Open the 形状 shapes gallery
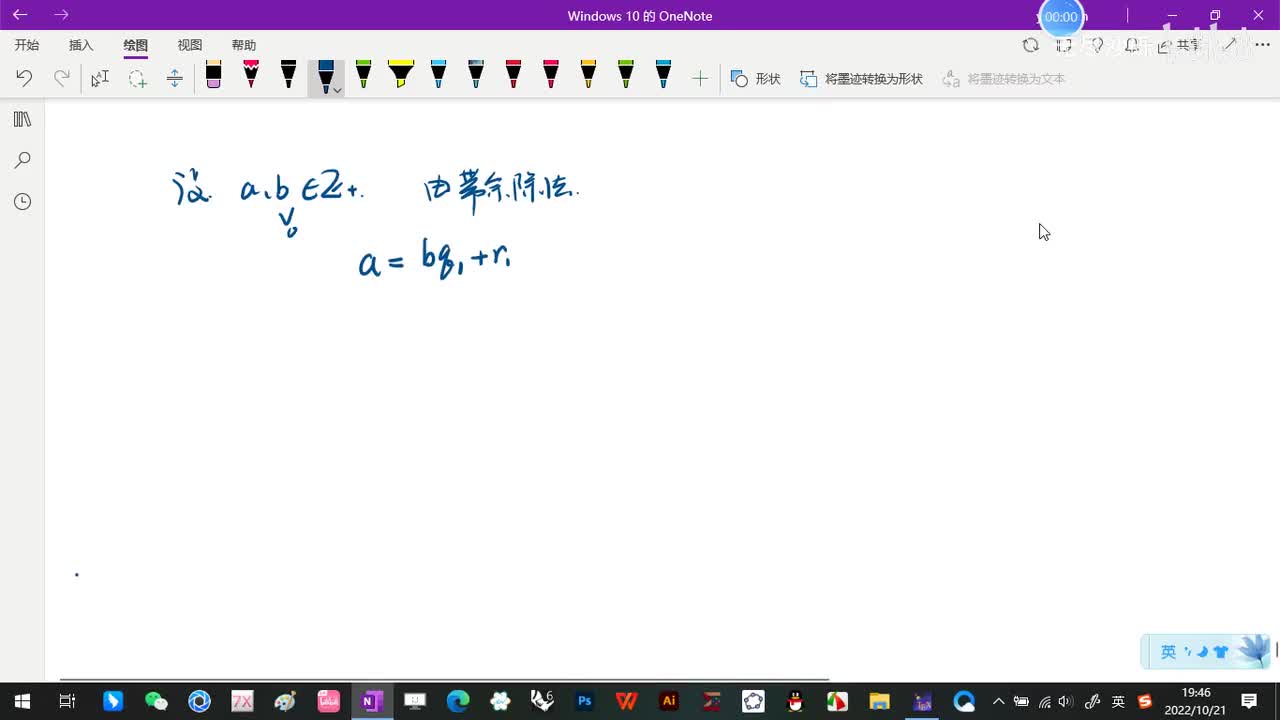 click(755, 78)
